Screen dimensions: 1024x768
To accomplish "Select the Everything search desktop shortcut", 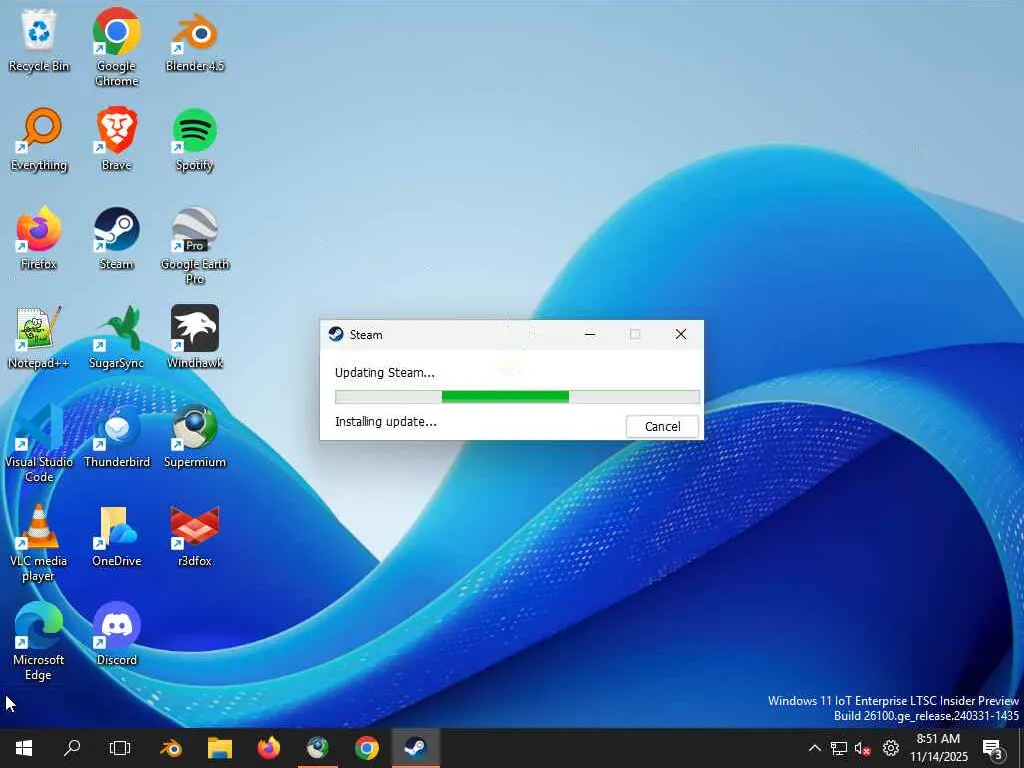I will tap(39, 140).
